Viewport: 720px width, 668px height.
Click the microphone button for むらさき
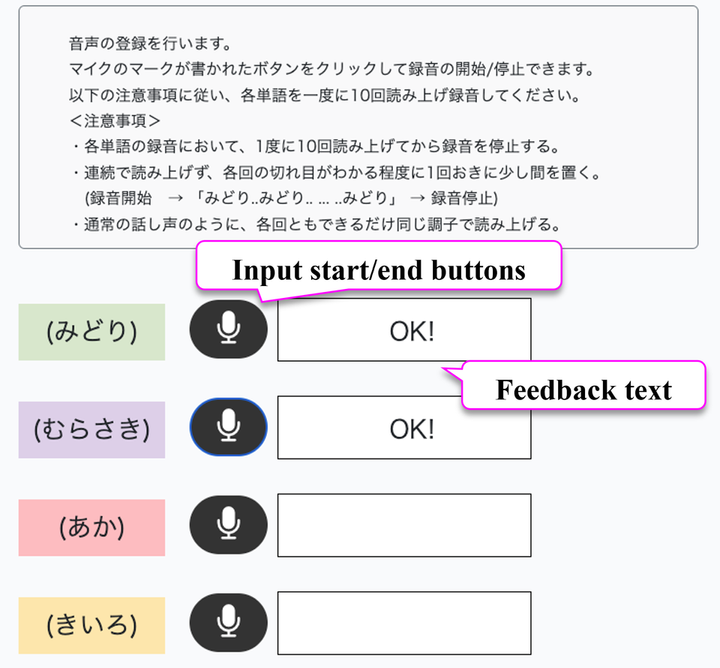(228, 427)
